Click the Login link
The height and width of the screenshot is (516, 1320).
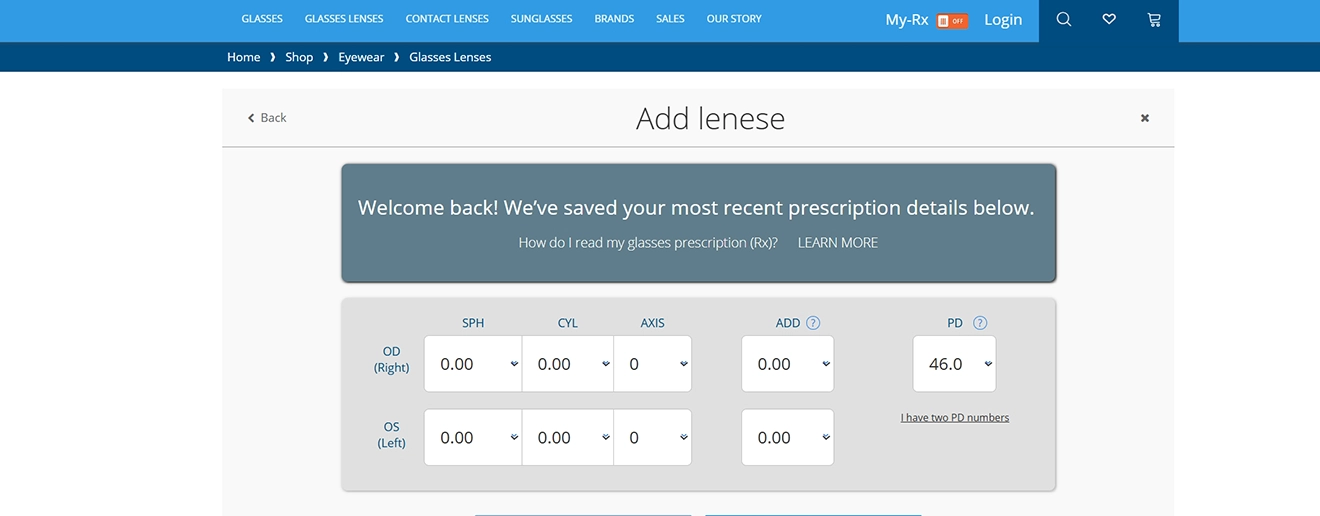[x=1003, y=20]
